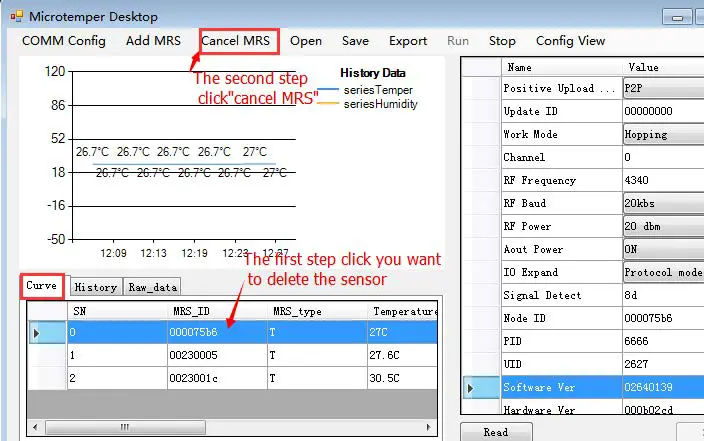
Task: Open the RF Baud 20kbs dropdown
Action: point(663,203)
